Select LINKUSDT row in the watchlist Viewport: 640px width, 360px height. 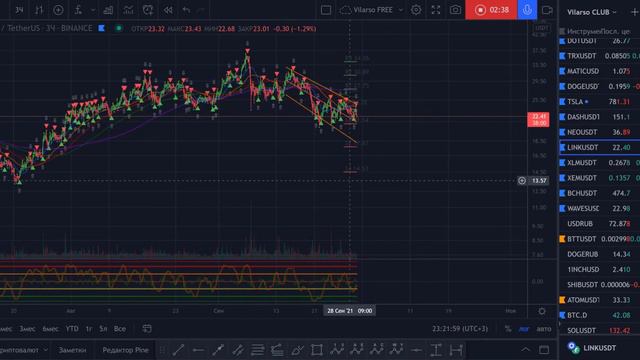coord(599,147)
